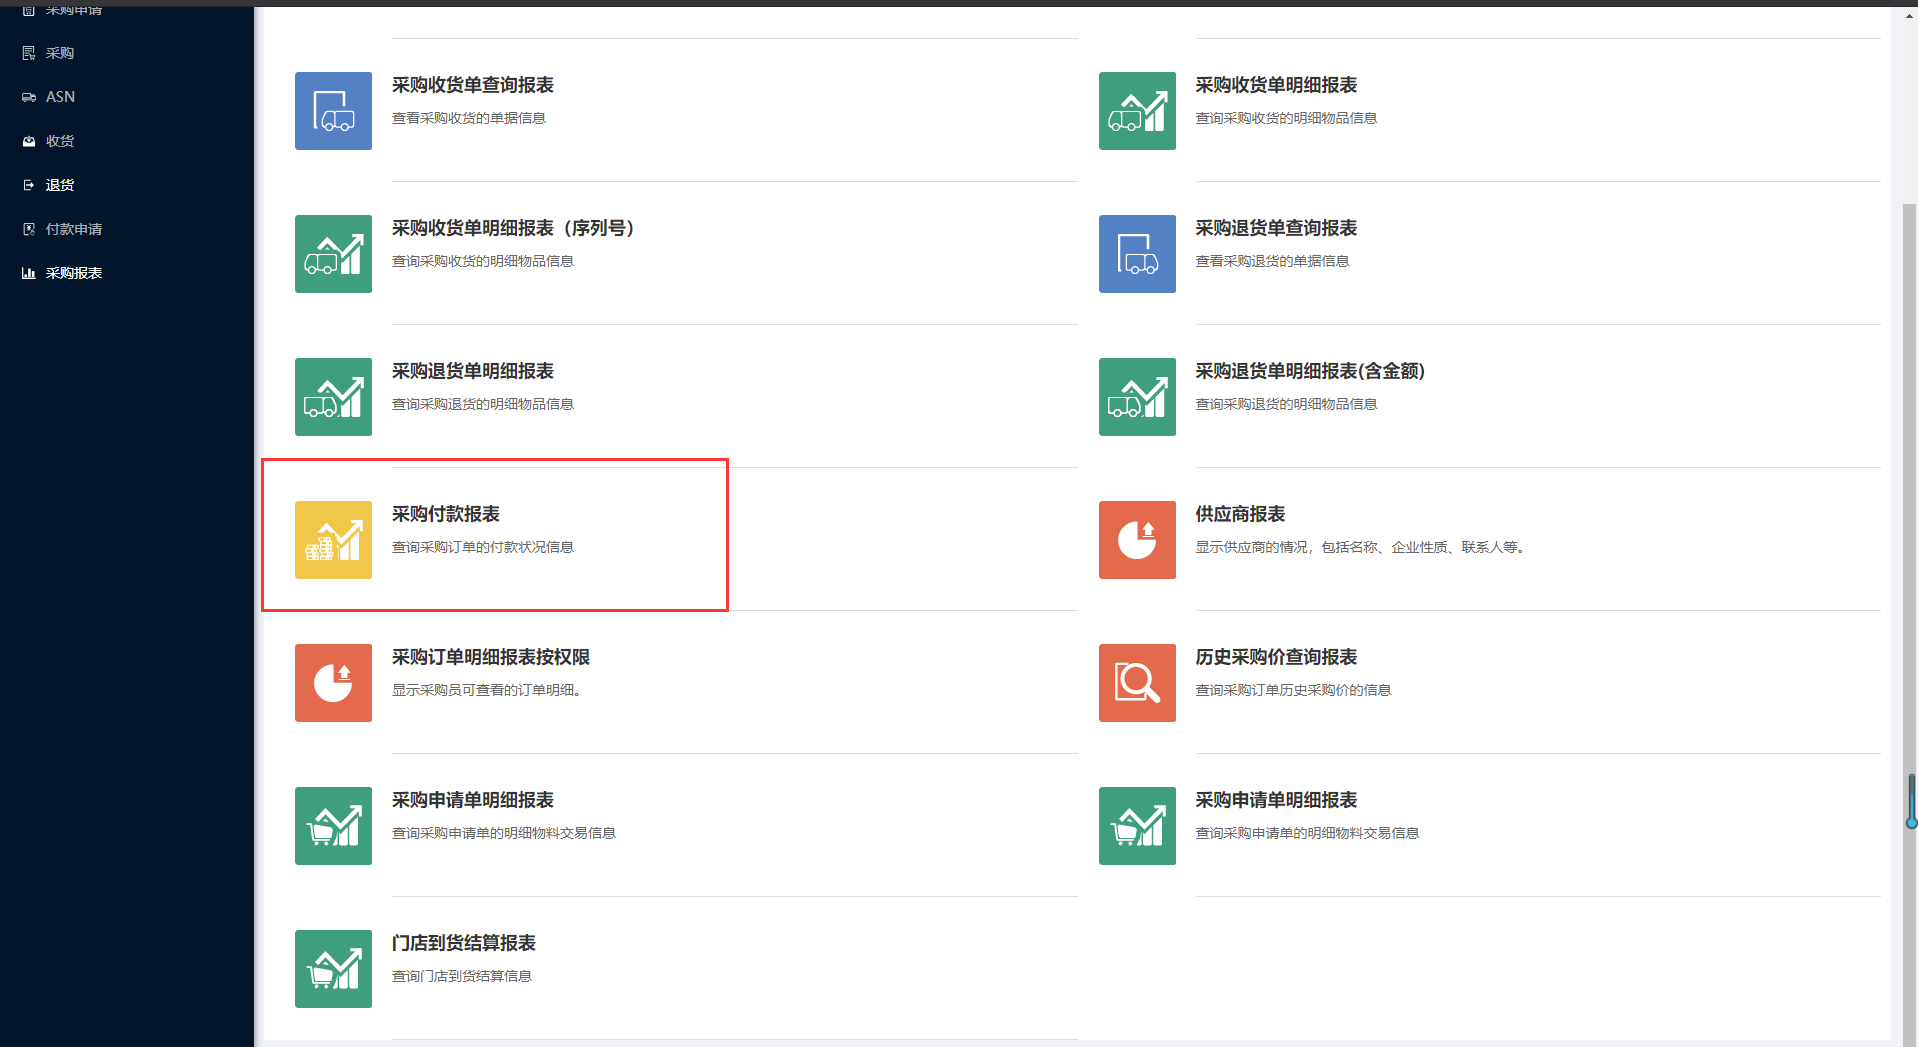Open the 采购收货单查询报表 title link
1918x1047 pixels.
click(x=472, y=85)
